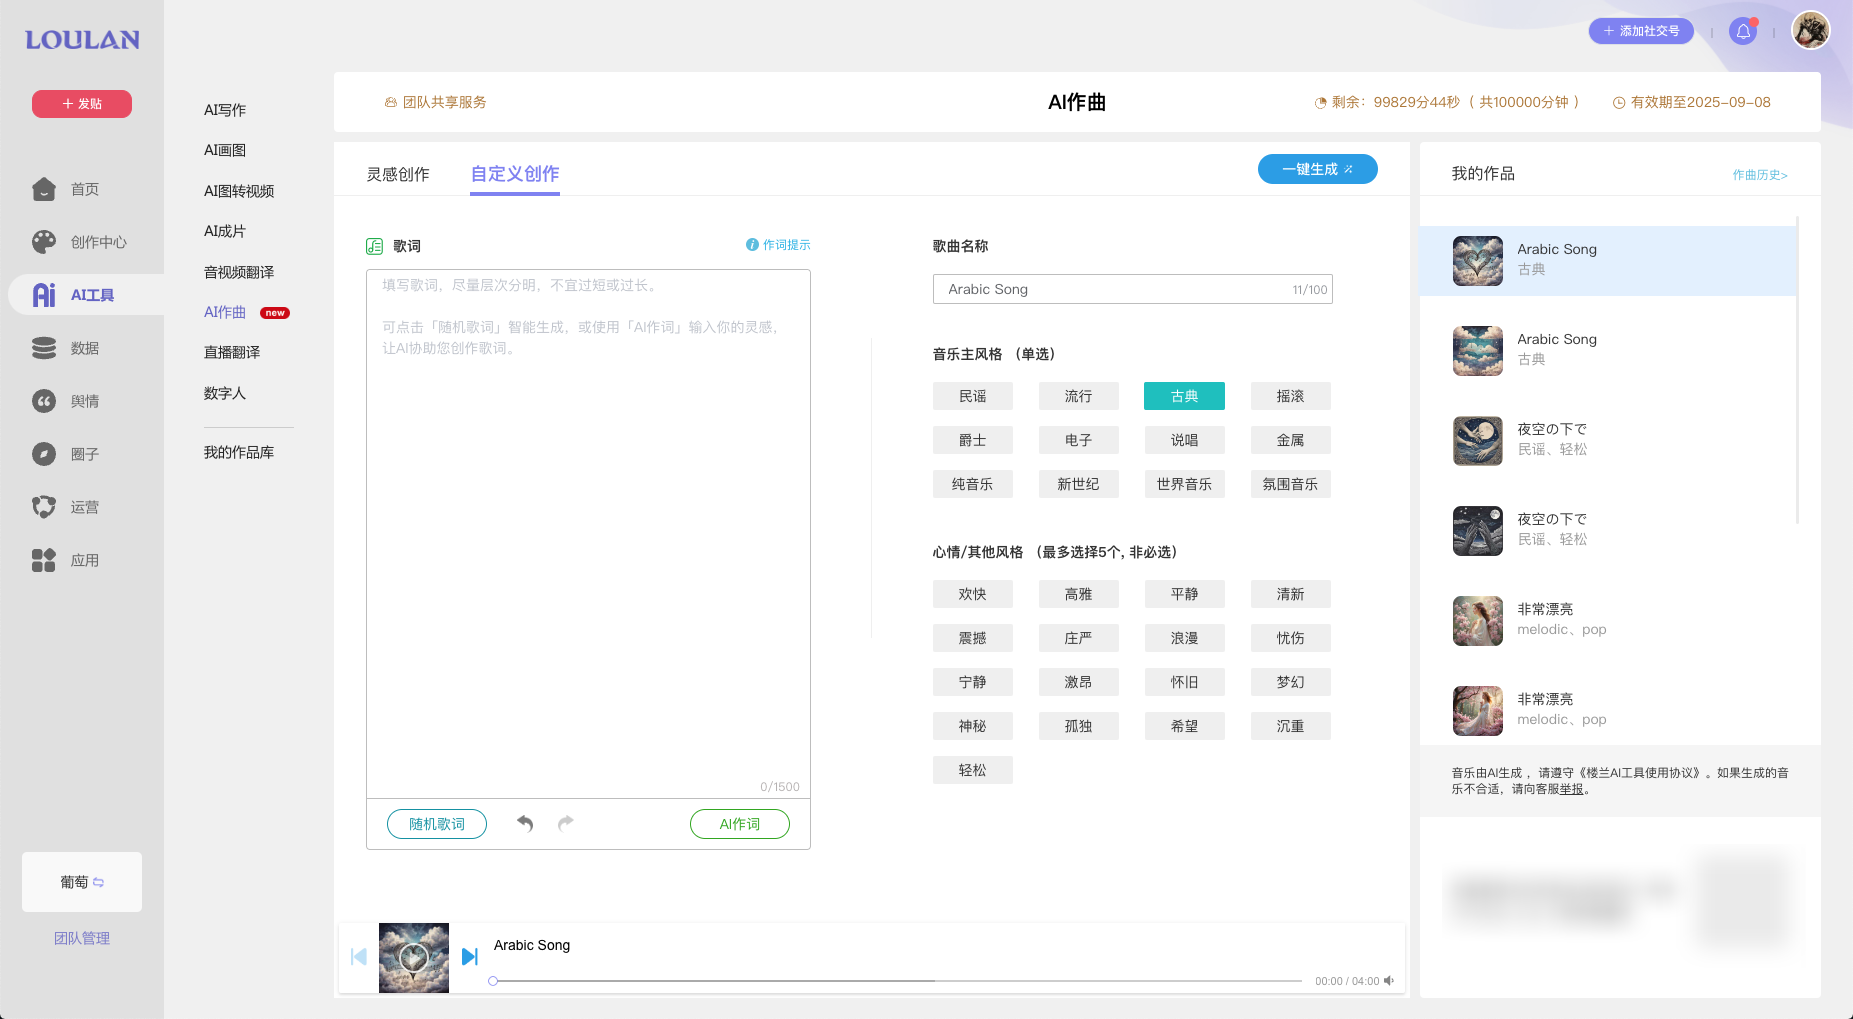Select the AI作曲 menu item
Image resolution: width=1853 pixels, height=1019 pixels.
(223, 311)
